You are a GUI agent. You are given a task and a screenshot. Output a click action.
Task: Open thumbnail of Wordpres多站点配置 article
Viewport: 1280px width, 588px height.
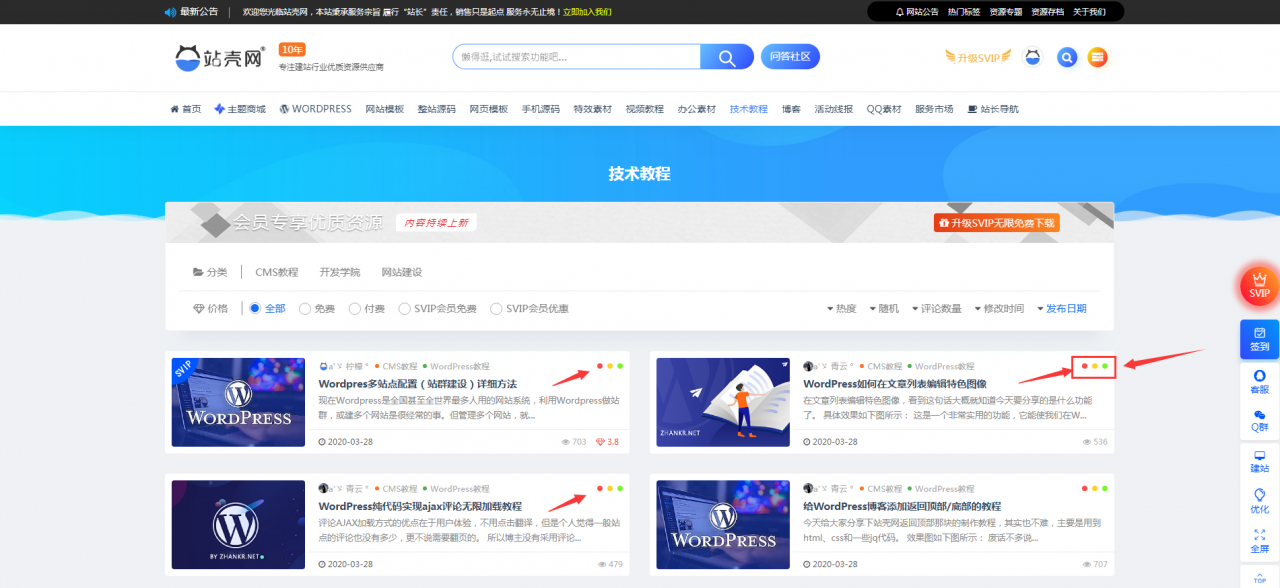(238, 402)
